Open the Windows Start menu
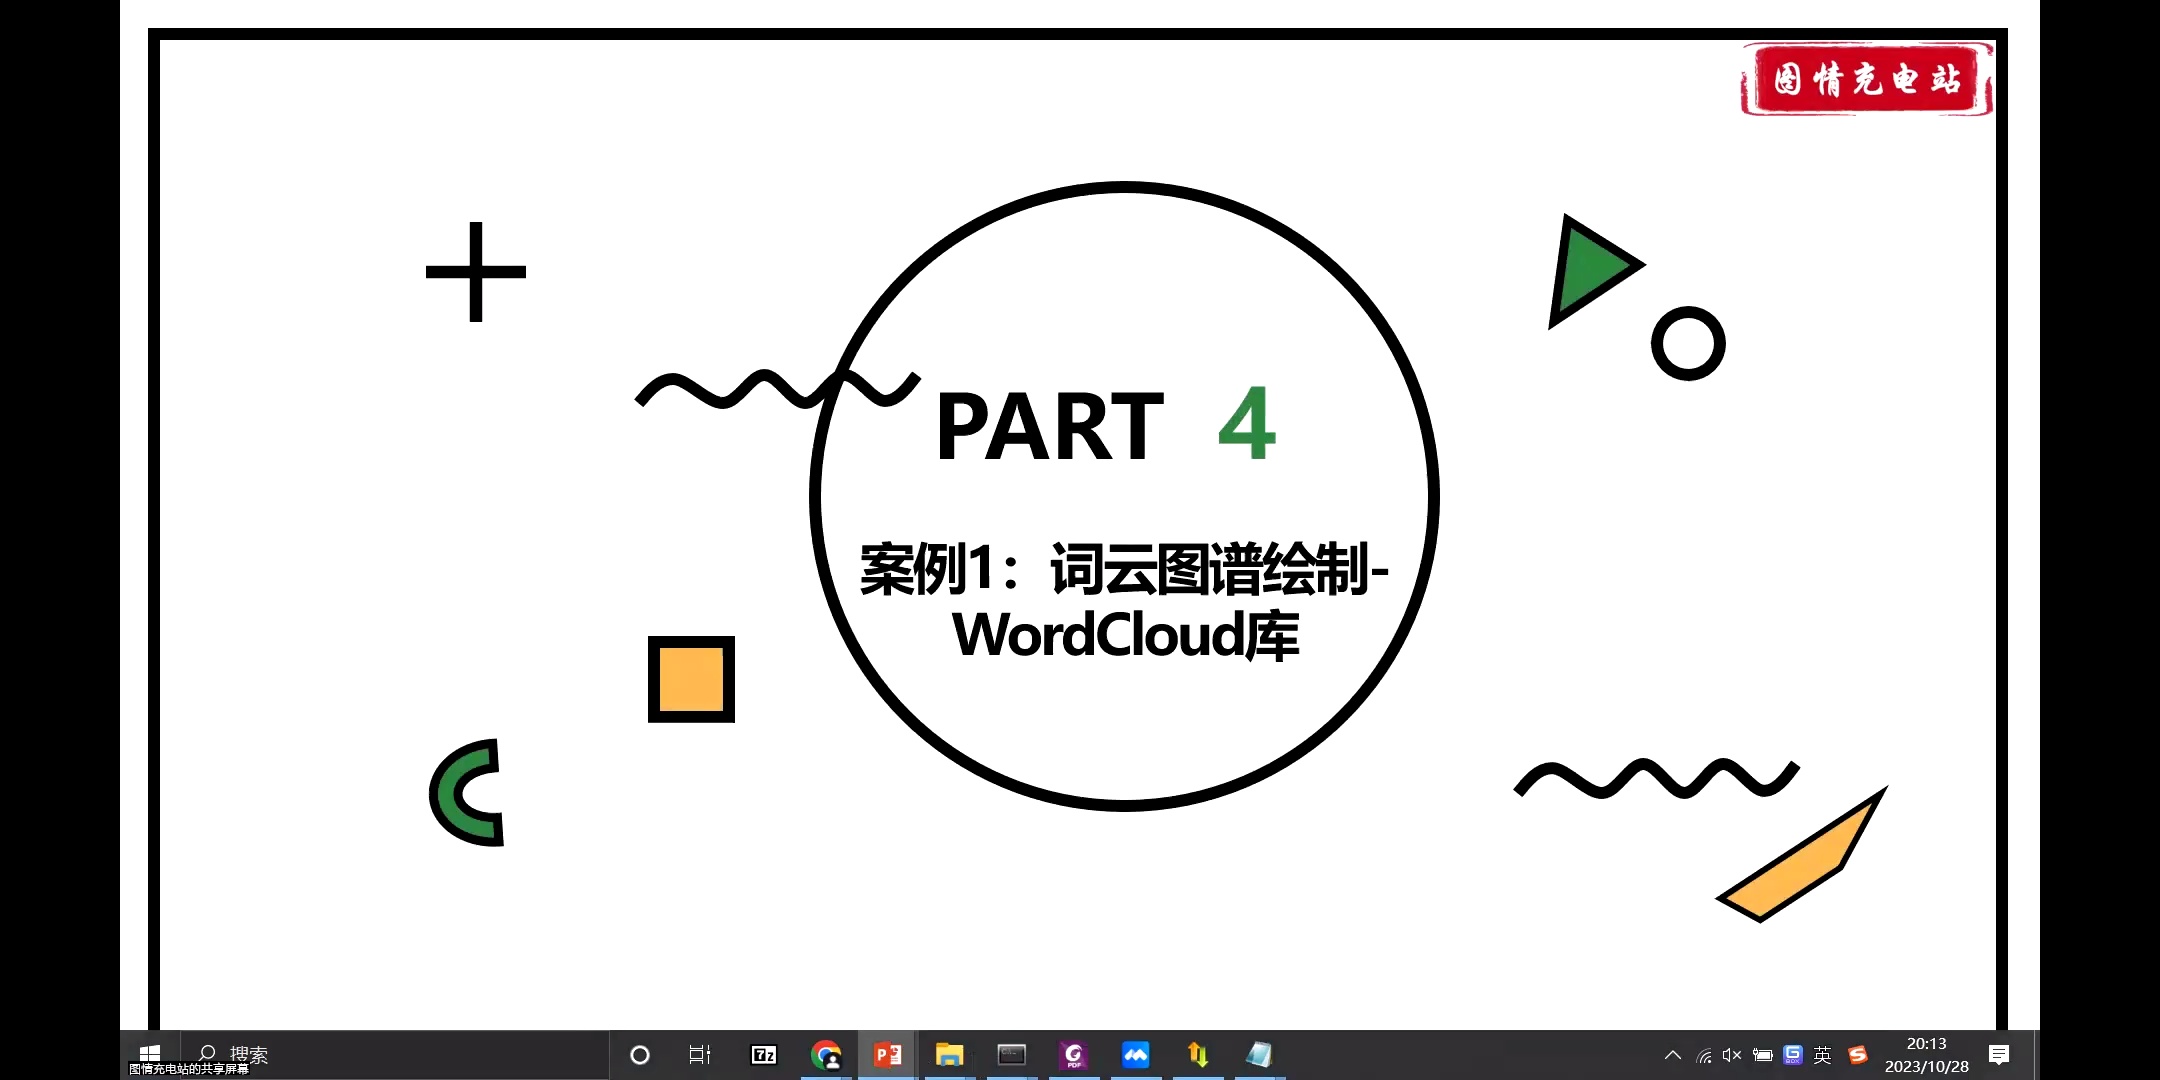The width and height of the screenshot is (2160, 1080). pyautogui.click(x=150, y=1053)
